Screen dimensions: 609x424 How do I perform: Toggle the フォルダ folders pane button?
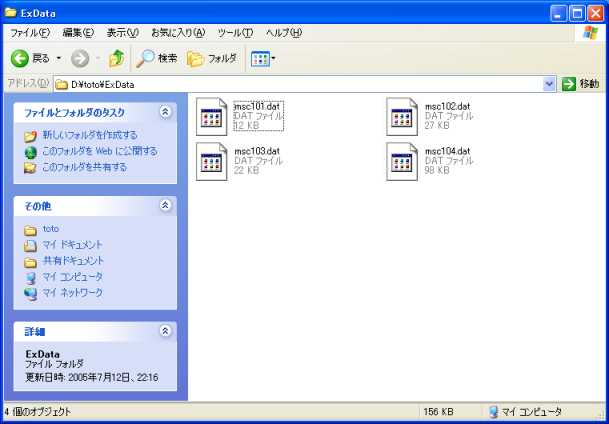click(212, 59)
